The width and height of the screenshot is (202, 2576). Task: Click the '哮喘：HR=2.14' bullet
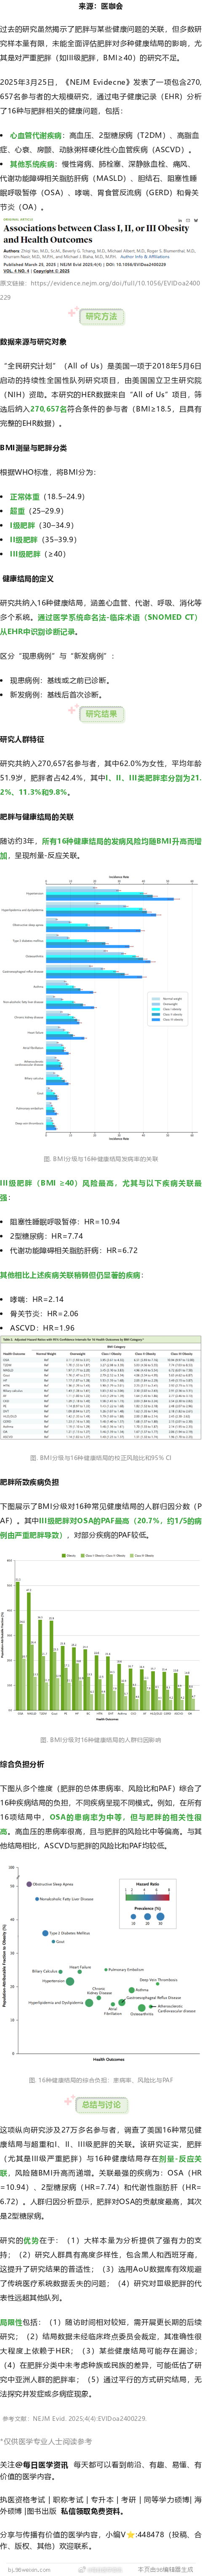(x=36, y=1299)
